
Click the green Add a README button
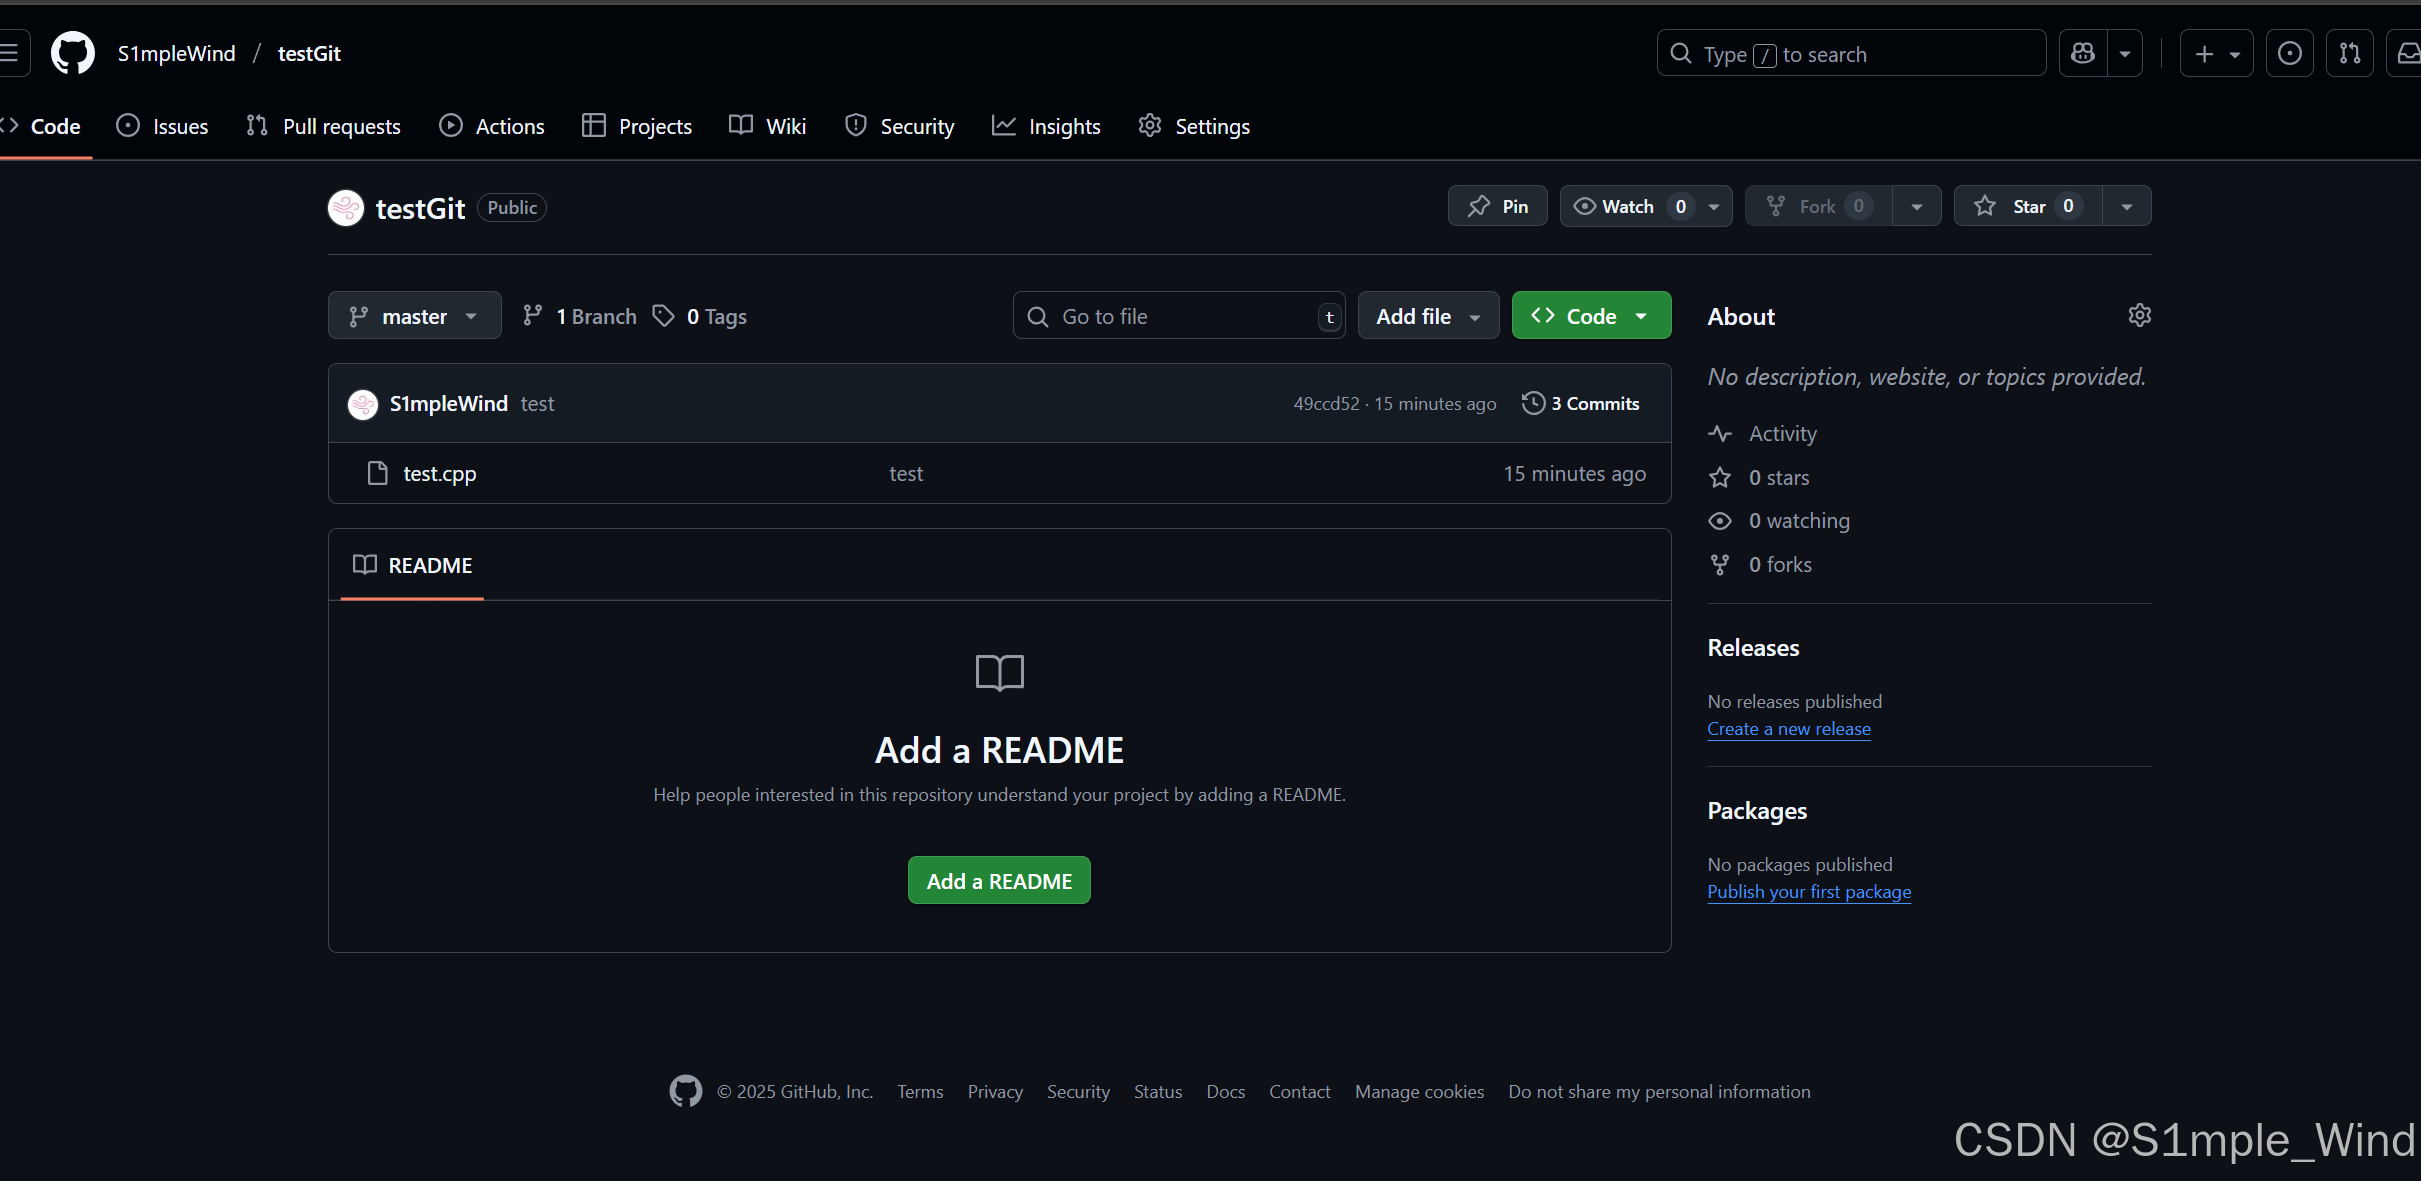(999, 881)
